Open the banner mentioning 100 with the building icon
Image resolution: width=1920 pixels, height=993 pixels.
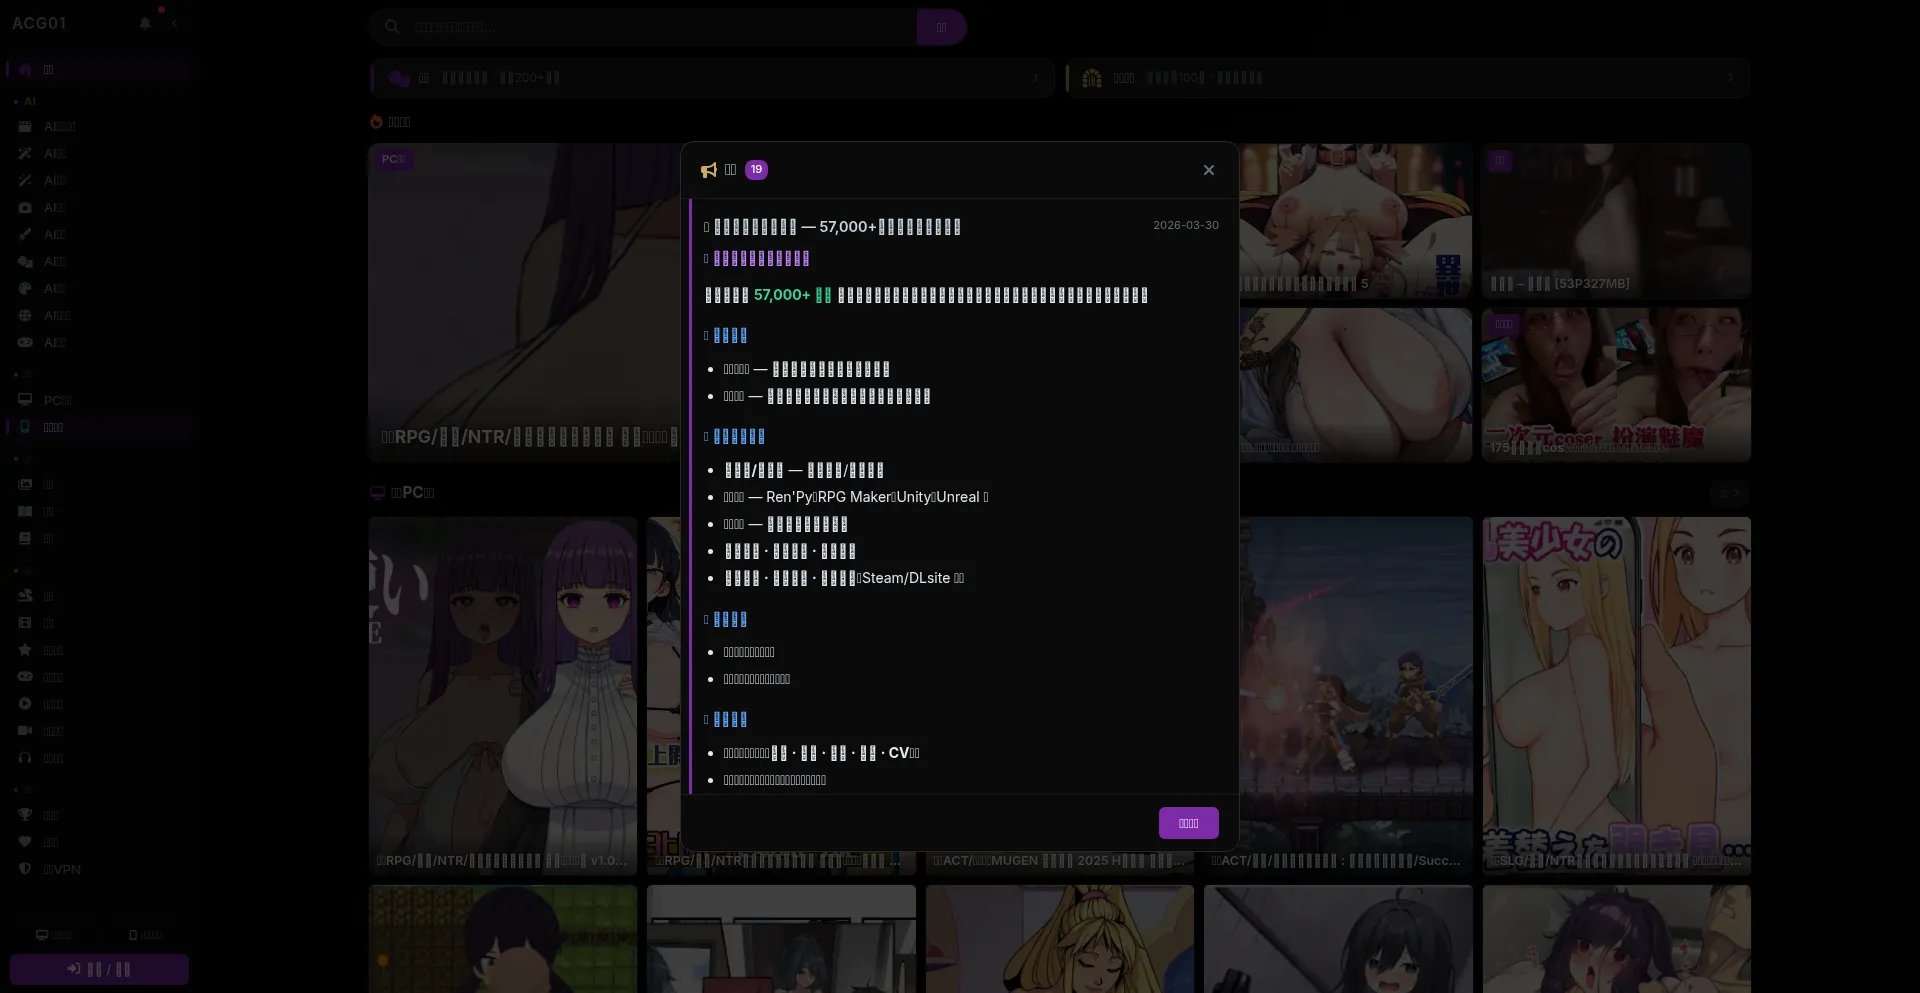[1408, 78]
